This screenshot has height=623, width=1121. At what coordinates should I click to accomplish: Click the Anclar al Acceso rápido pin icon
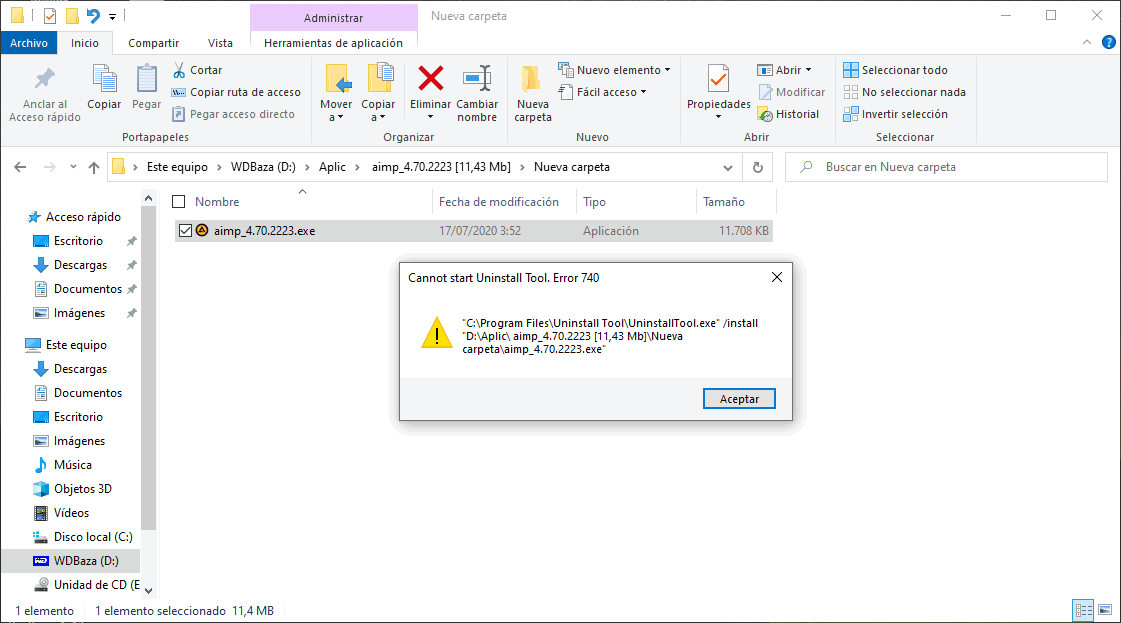[44, 79]
